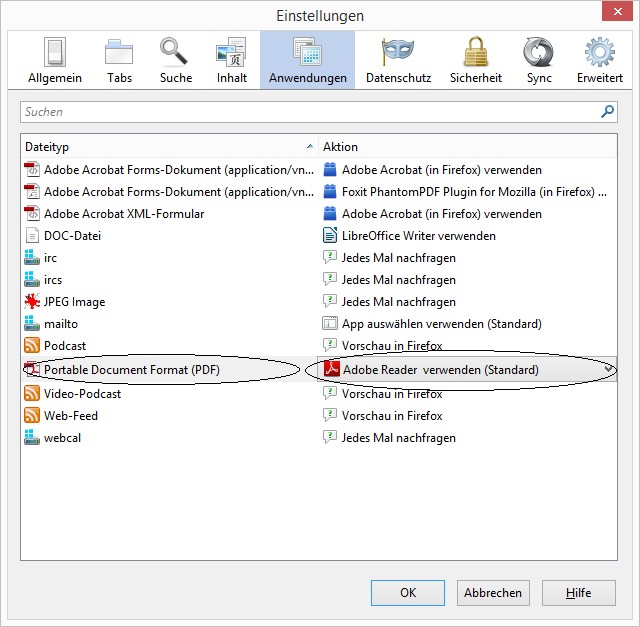640x627 pixels.
Task: Click the magnifier icon in search field
Action: [607, 111]
